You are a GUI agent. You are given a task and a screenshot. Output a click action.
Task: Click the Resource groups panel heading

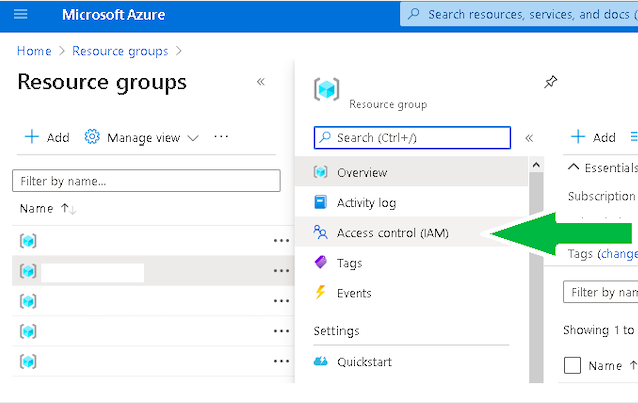(102, 83)
